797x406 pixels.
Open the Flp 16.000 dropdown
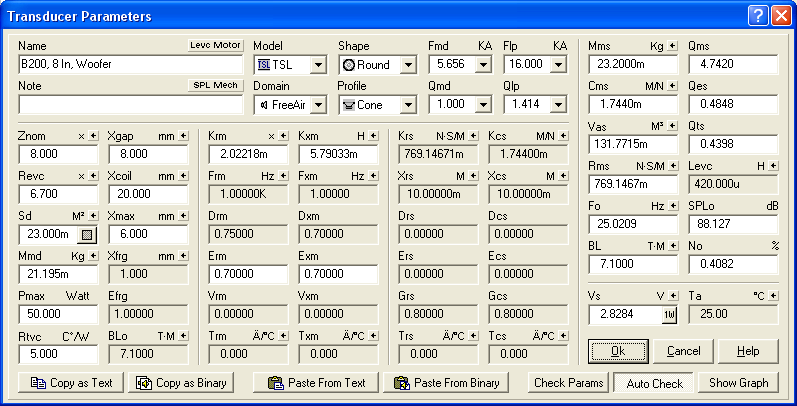coord(559,65)
